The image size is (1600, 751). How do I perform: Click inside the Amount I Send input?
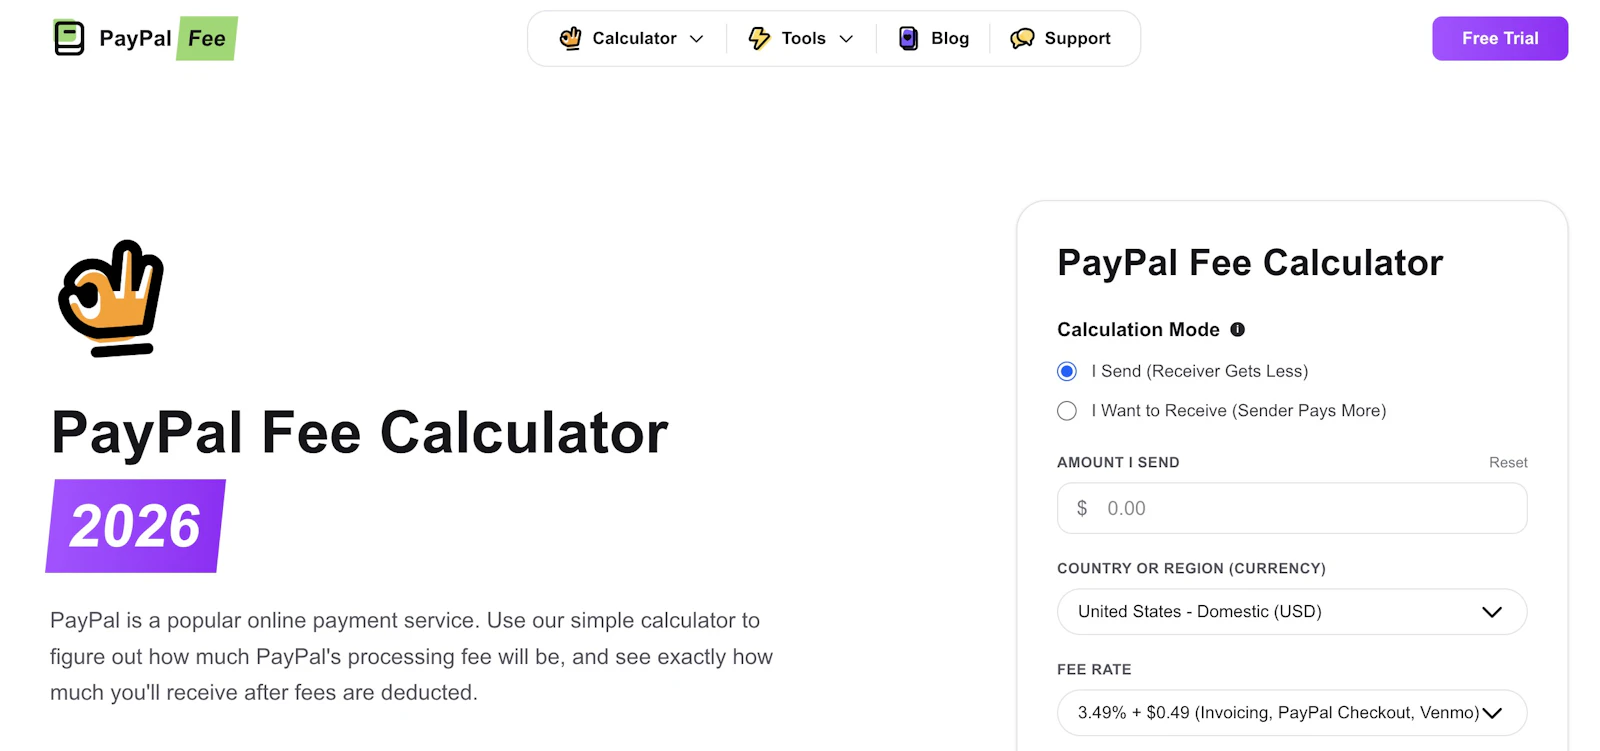point(1291,508)
